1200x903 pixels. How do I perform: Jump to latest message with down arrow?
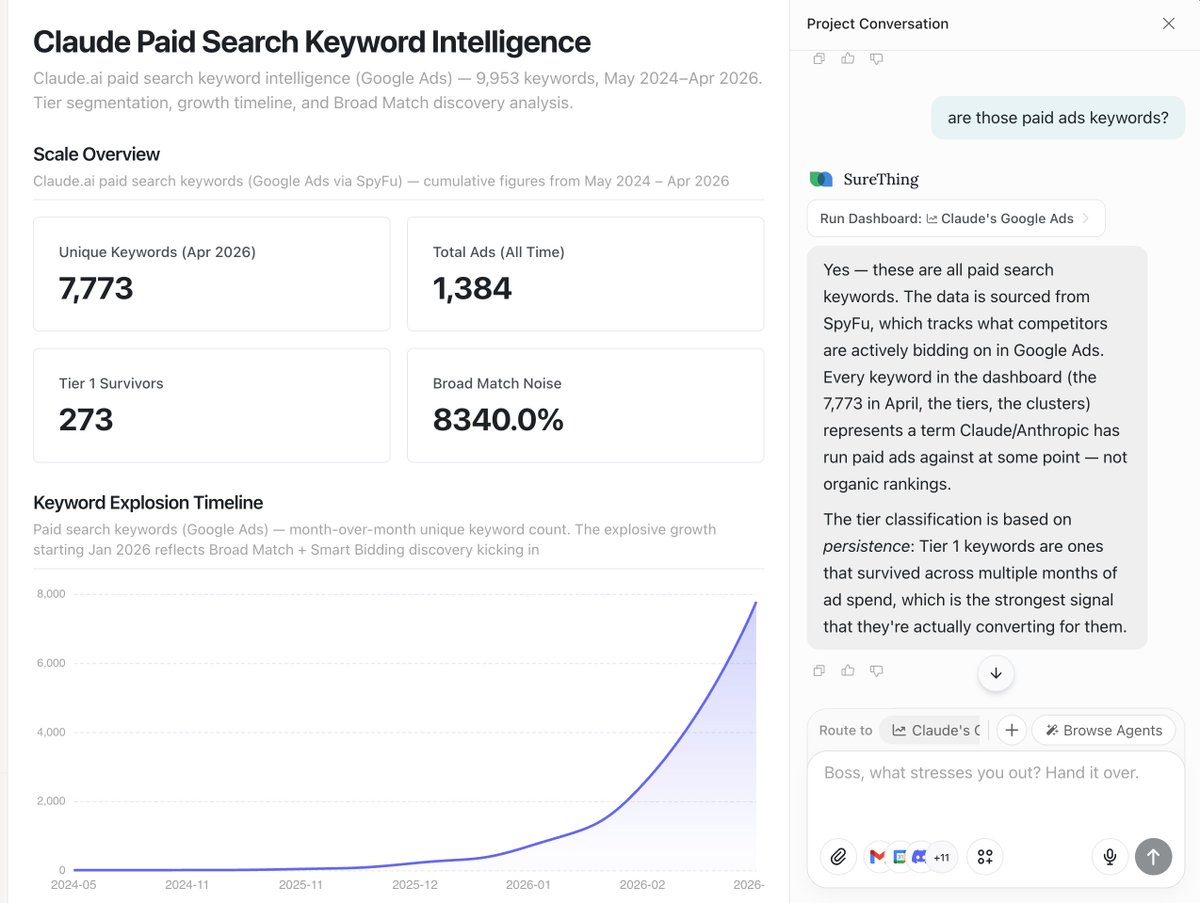[996, 673]
